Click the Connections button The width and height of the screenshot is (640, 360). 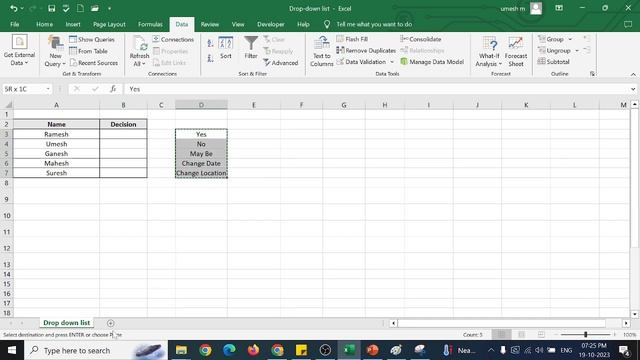tap(173, 40)
